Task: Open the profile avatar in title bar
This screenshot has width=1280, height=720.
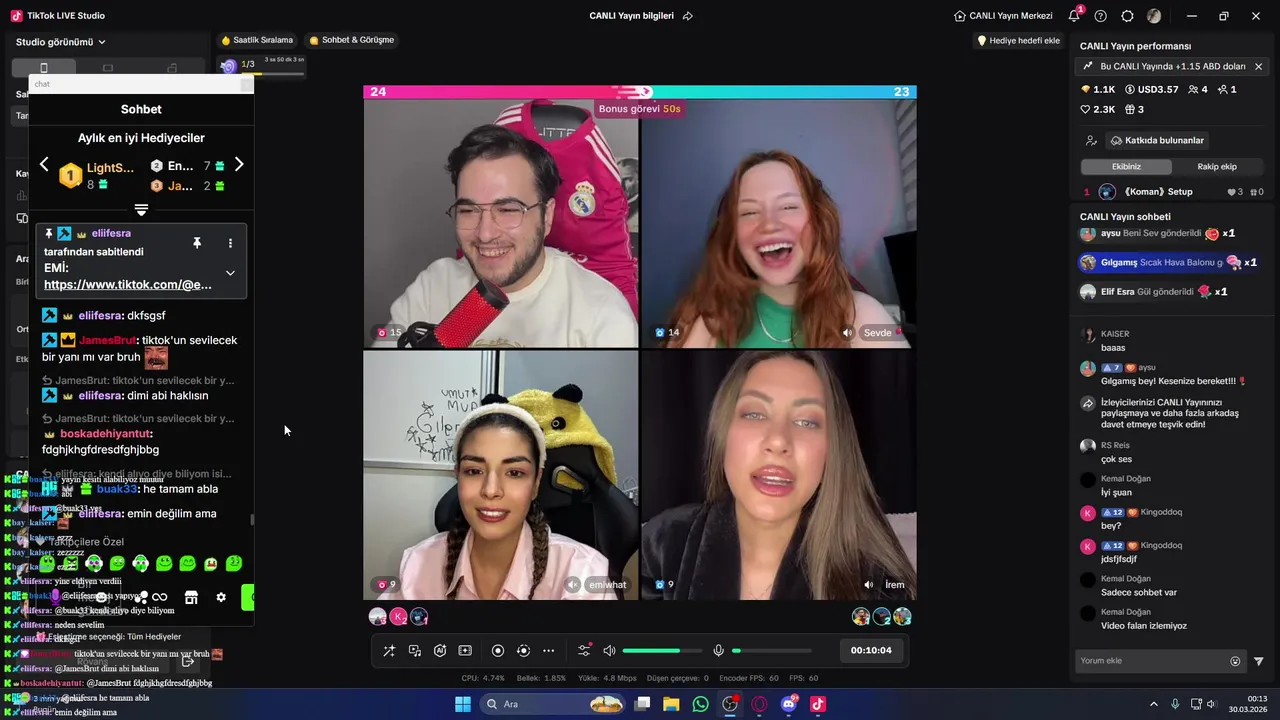Action: pyautogui.click(x=1154, y=16)
